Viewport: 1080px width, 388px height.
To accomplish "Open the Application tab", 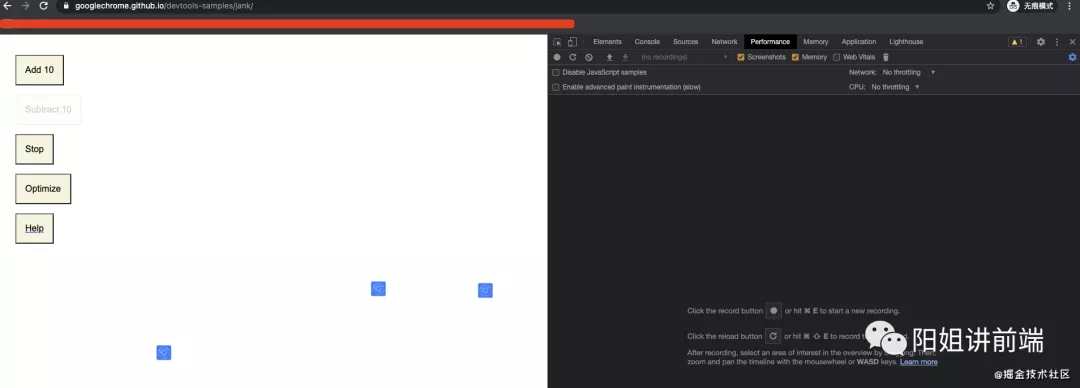I will coord(859,42).
